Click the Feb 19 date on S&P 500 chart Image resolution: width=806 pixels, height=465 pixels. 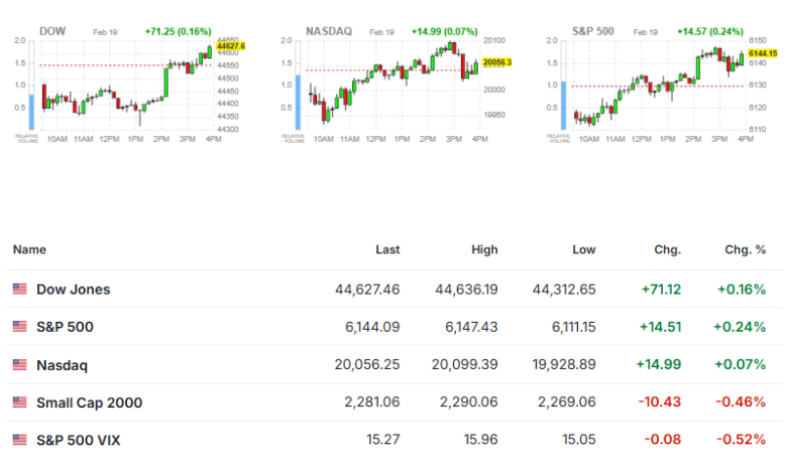tap(645, 32)
